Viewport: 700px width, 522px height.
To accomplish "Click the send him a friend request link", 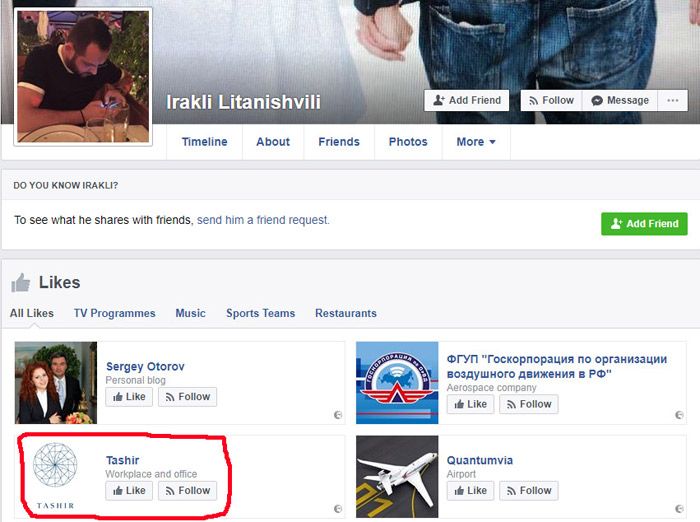I will [263, 220].
